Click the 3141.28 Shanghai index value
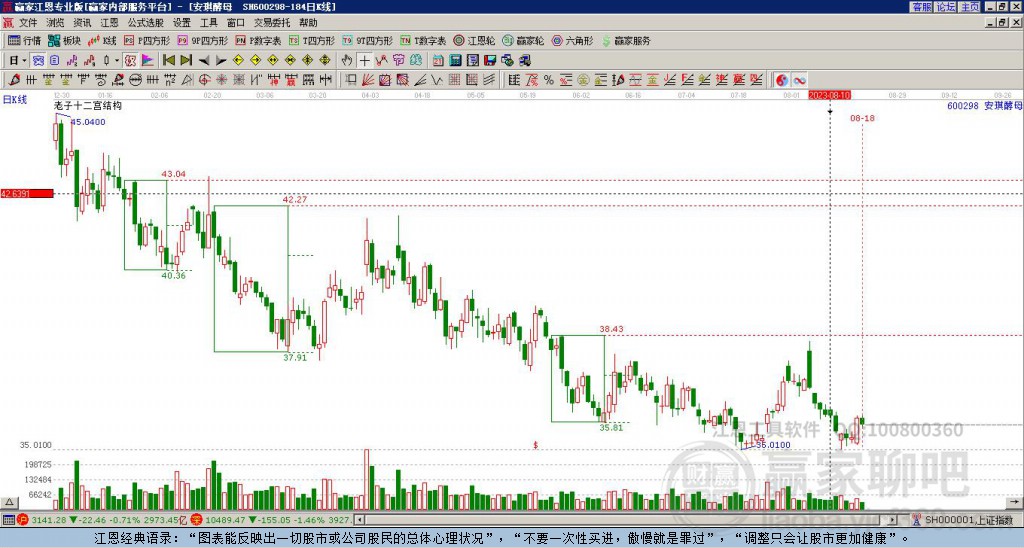The height and width of the screenshot is (548, 1024). click(48, 520)
